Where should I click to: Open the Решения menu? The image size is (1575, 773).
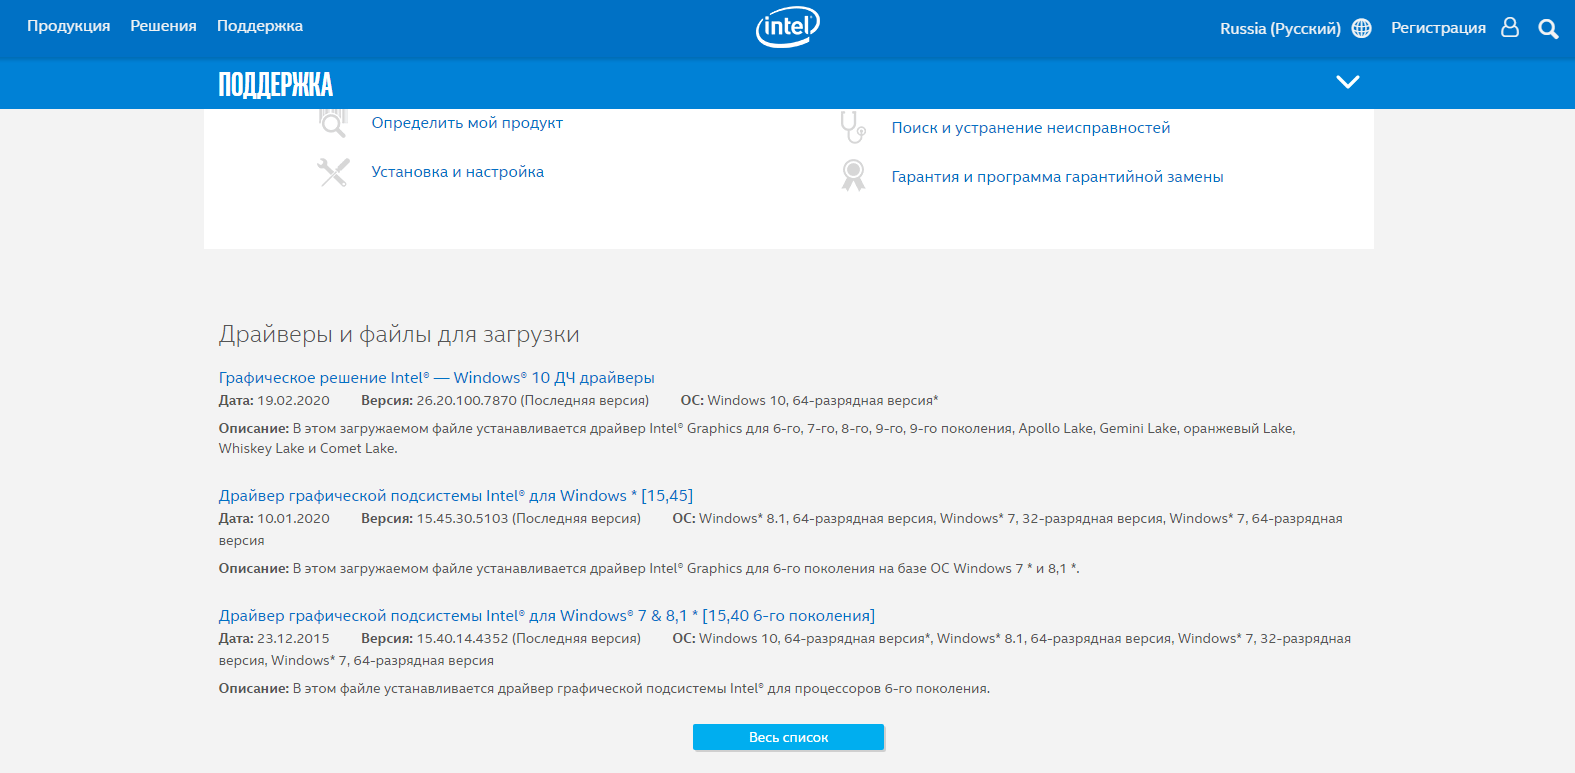click(x=163, y=26)
